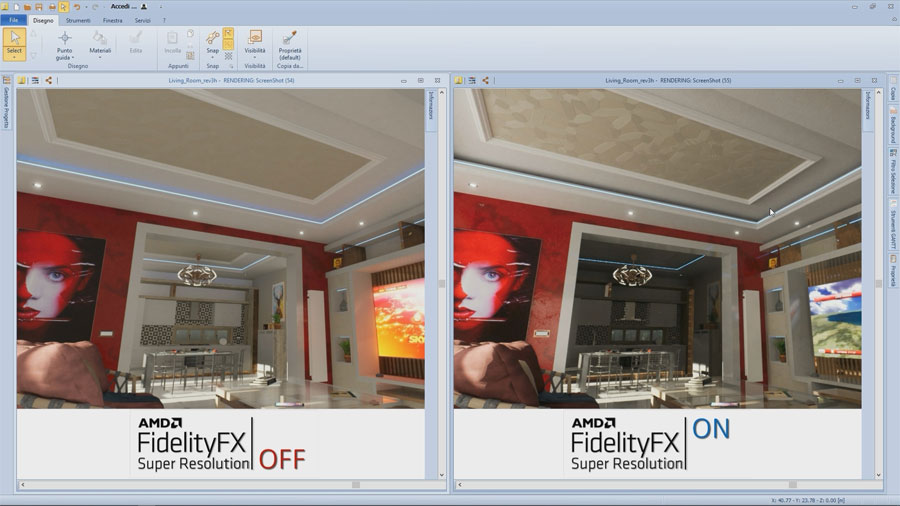The width and height of the screenshot is (900, 506).
Task: Open a file with the folder icon
Action: pyautogui.click(x=28, y=7)
